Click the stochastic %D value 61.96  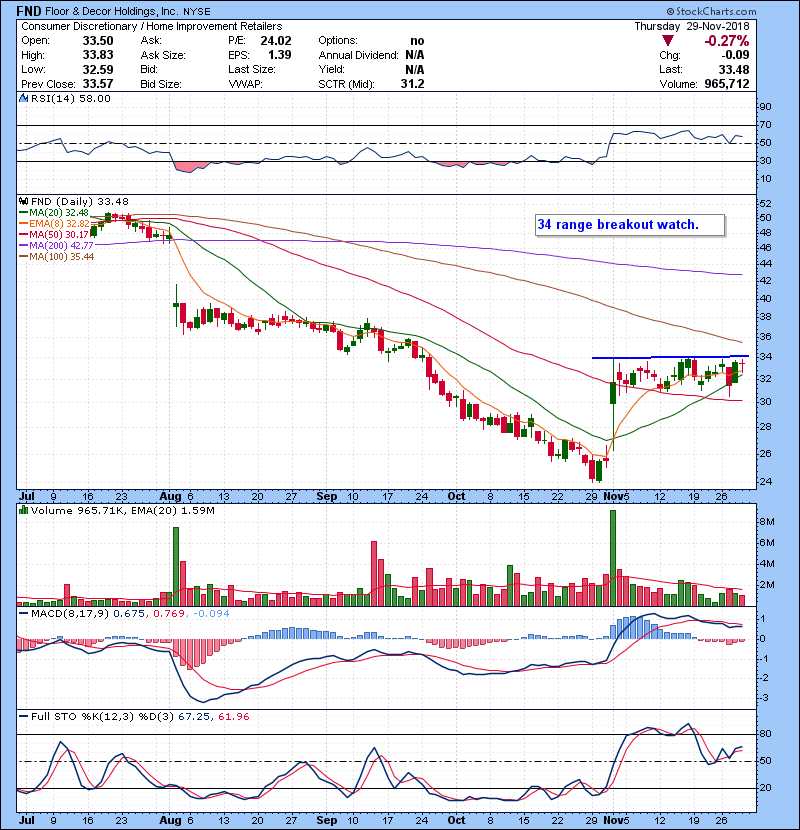(x=233, y=717)
